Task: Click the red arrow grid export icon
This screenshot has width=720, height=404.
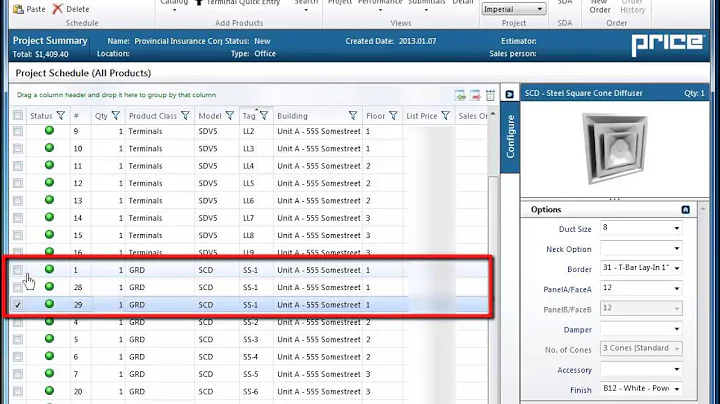Action: point(475,95)
